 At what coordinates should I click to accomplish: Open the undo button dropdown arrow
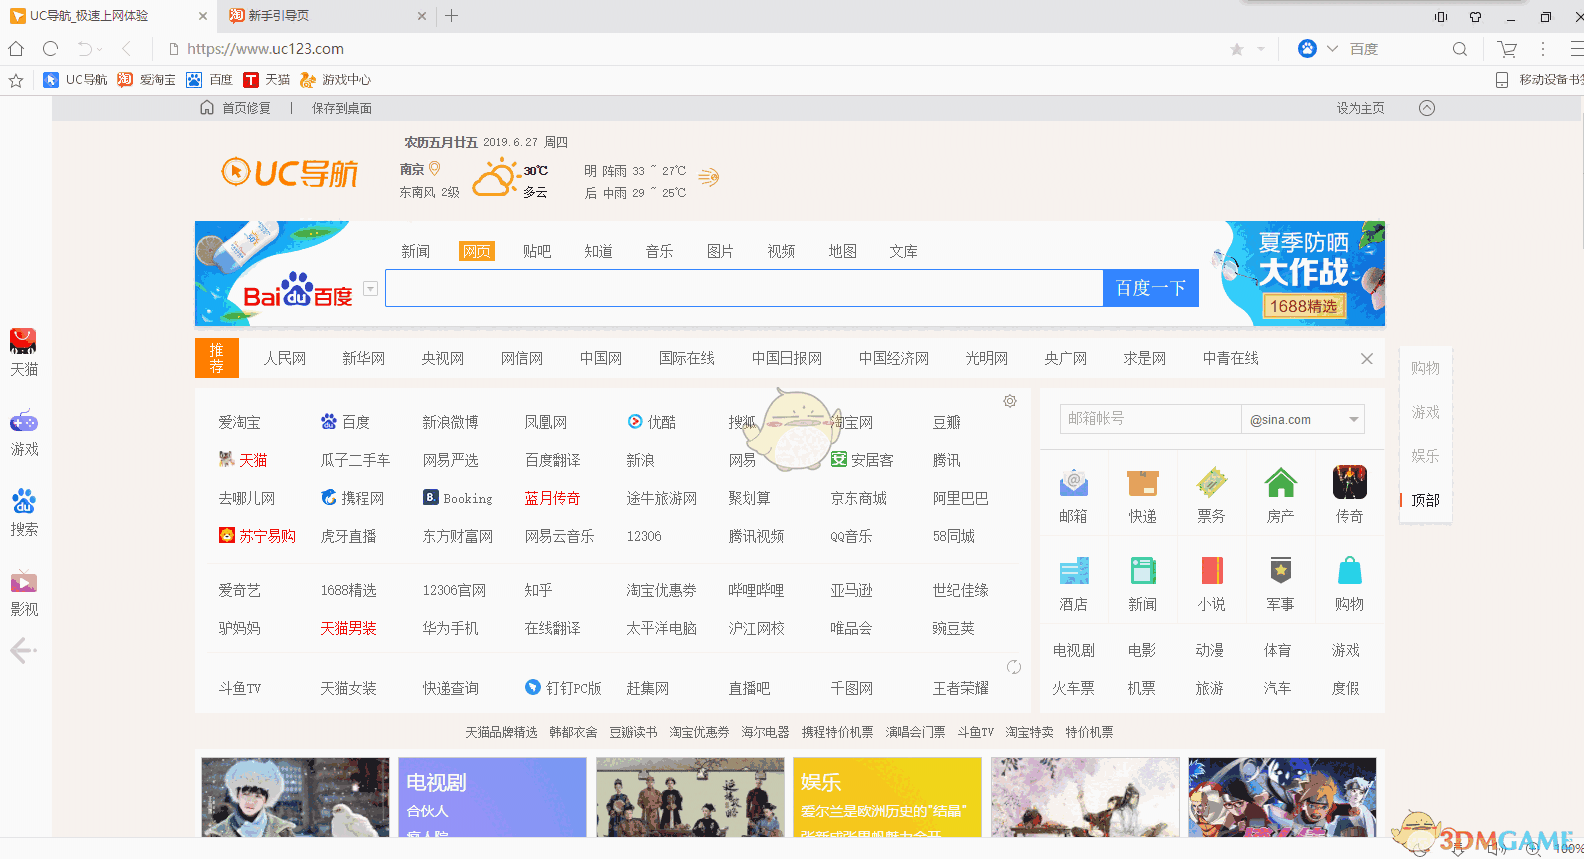[x=100, y=49]
